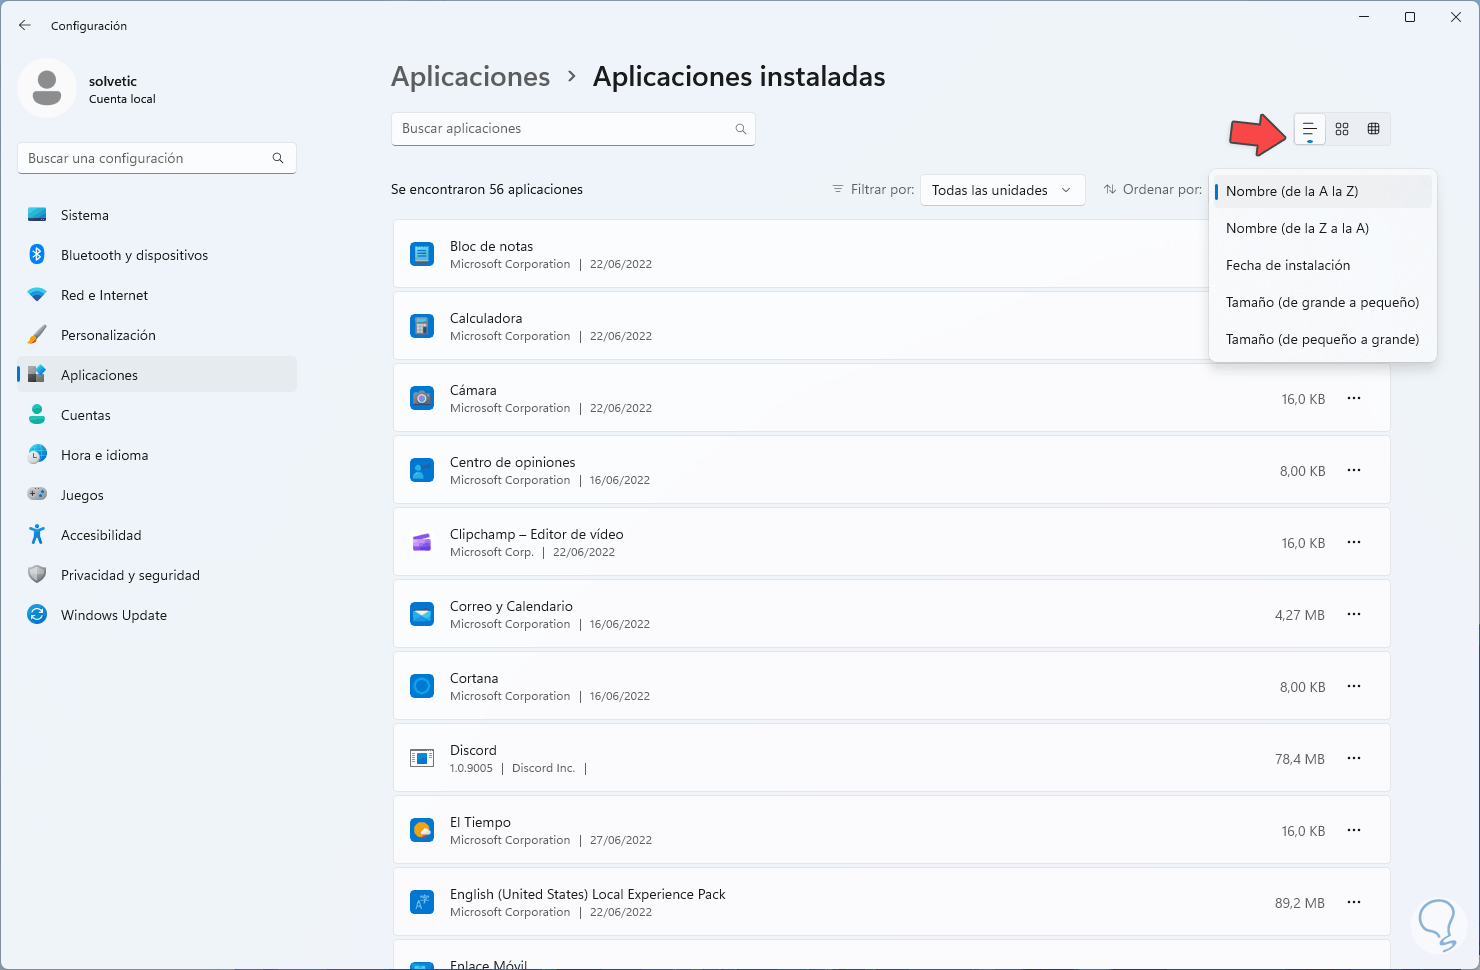This screenshot has height=970, width=1480.
Task: Choose Tamaño (de grande a pequeño)
Action: [1322, 302]
